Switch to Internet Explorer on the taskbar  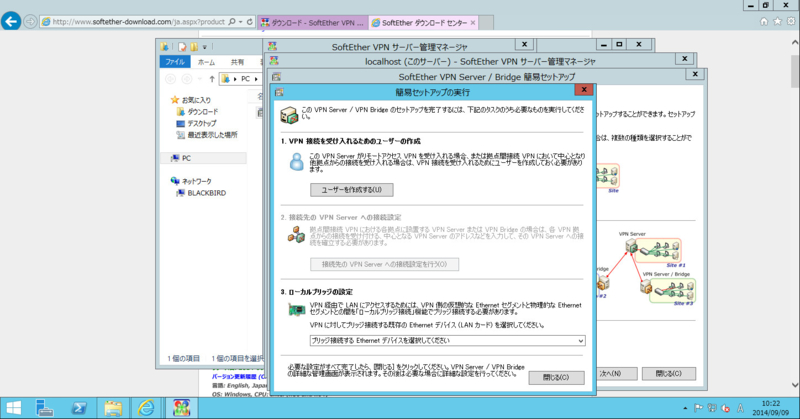click(x=146, y=408)
